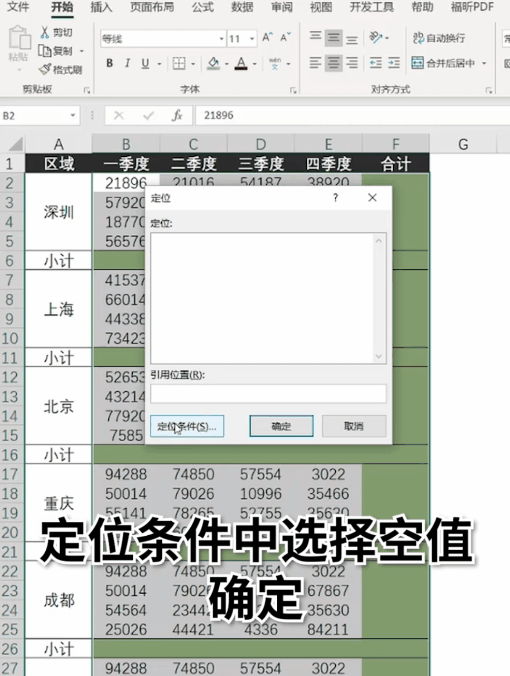
Task: Switch to the 页面布局 tab
Action: pyautogui.click(x=152, y=6)
